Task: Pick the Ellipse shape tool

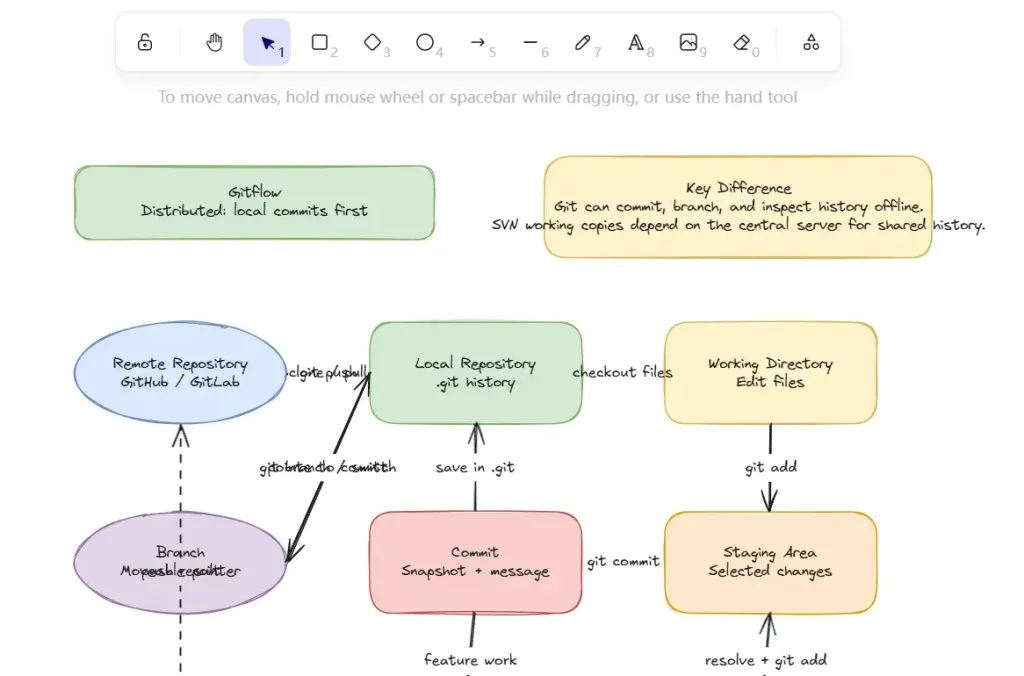Action: [425, 43]
